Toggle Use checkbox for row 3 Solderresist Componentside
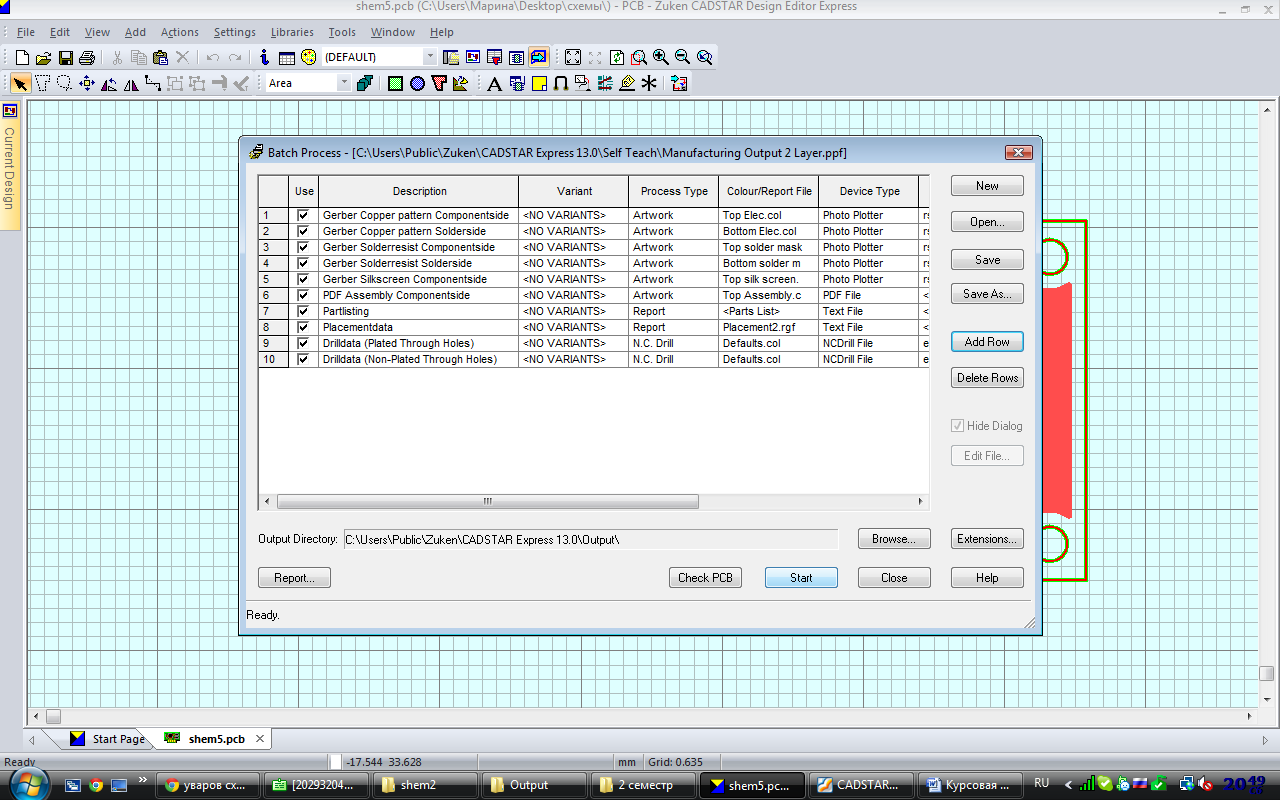This screenshot has height=800, width=1280. click(x=303, y=247)
